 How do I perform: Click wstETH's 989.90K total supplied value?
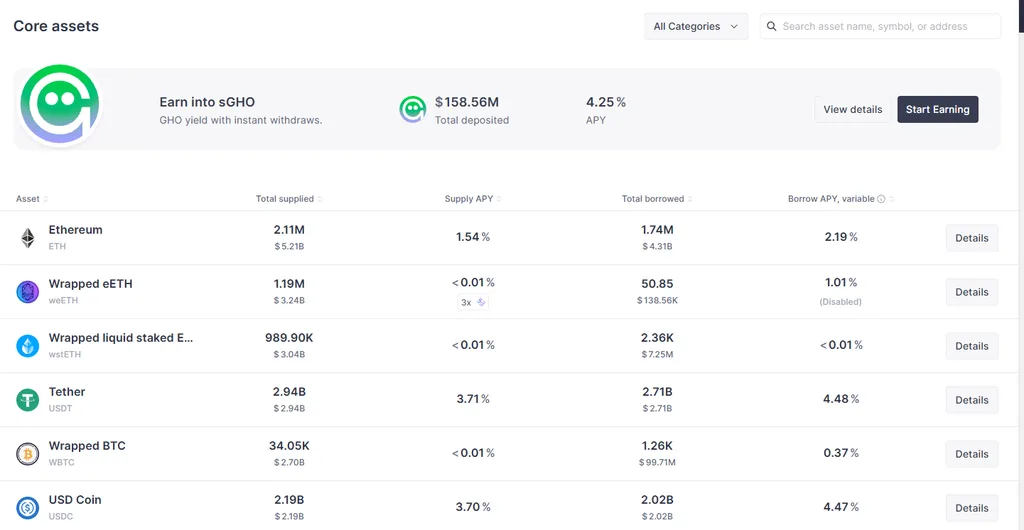tap(289, 338)
